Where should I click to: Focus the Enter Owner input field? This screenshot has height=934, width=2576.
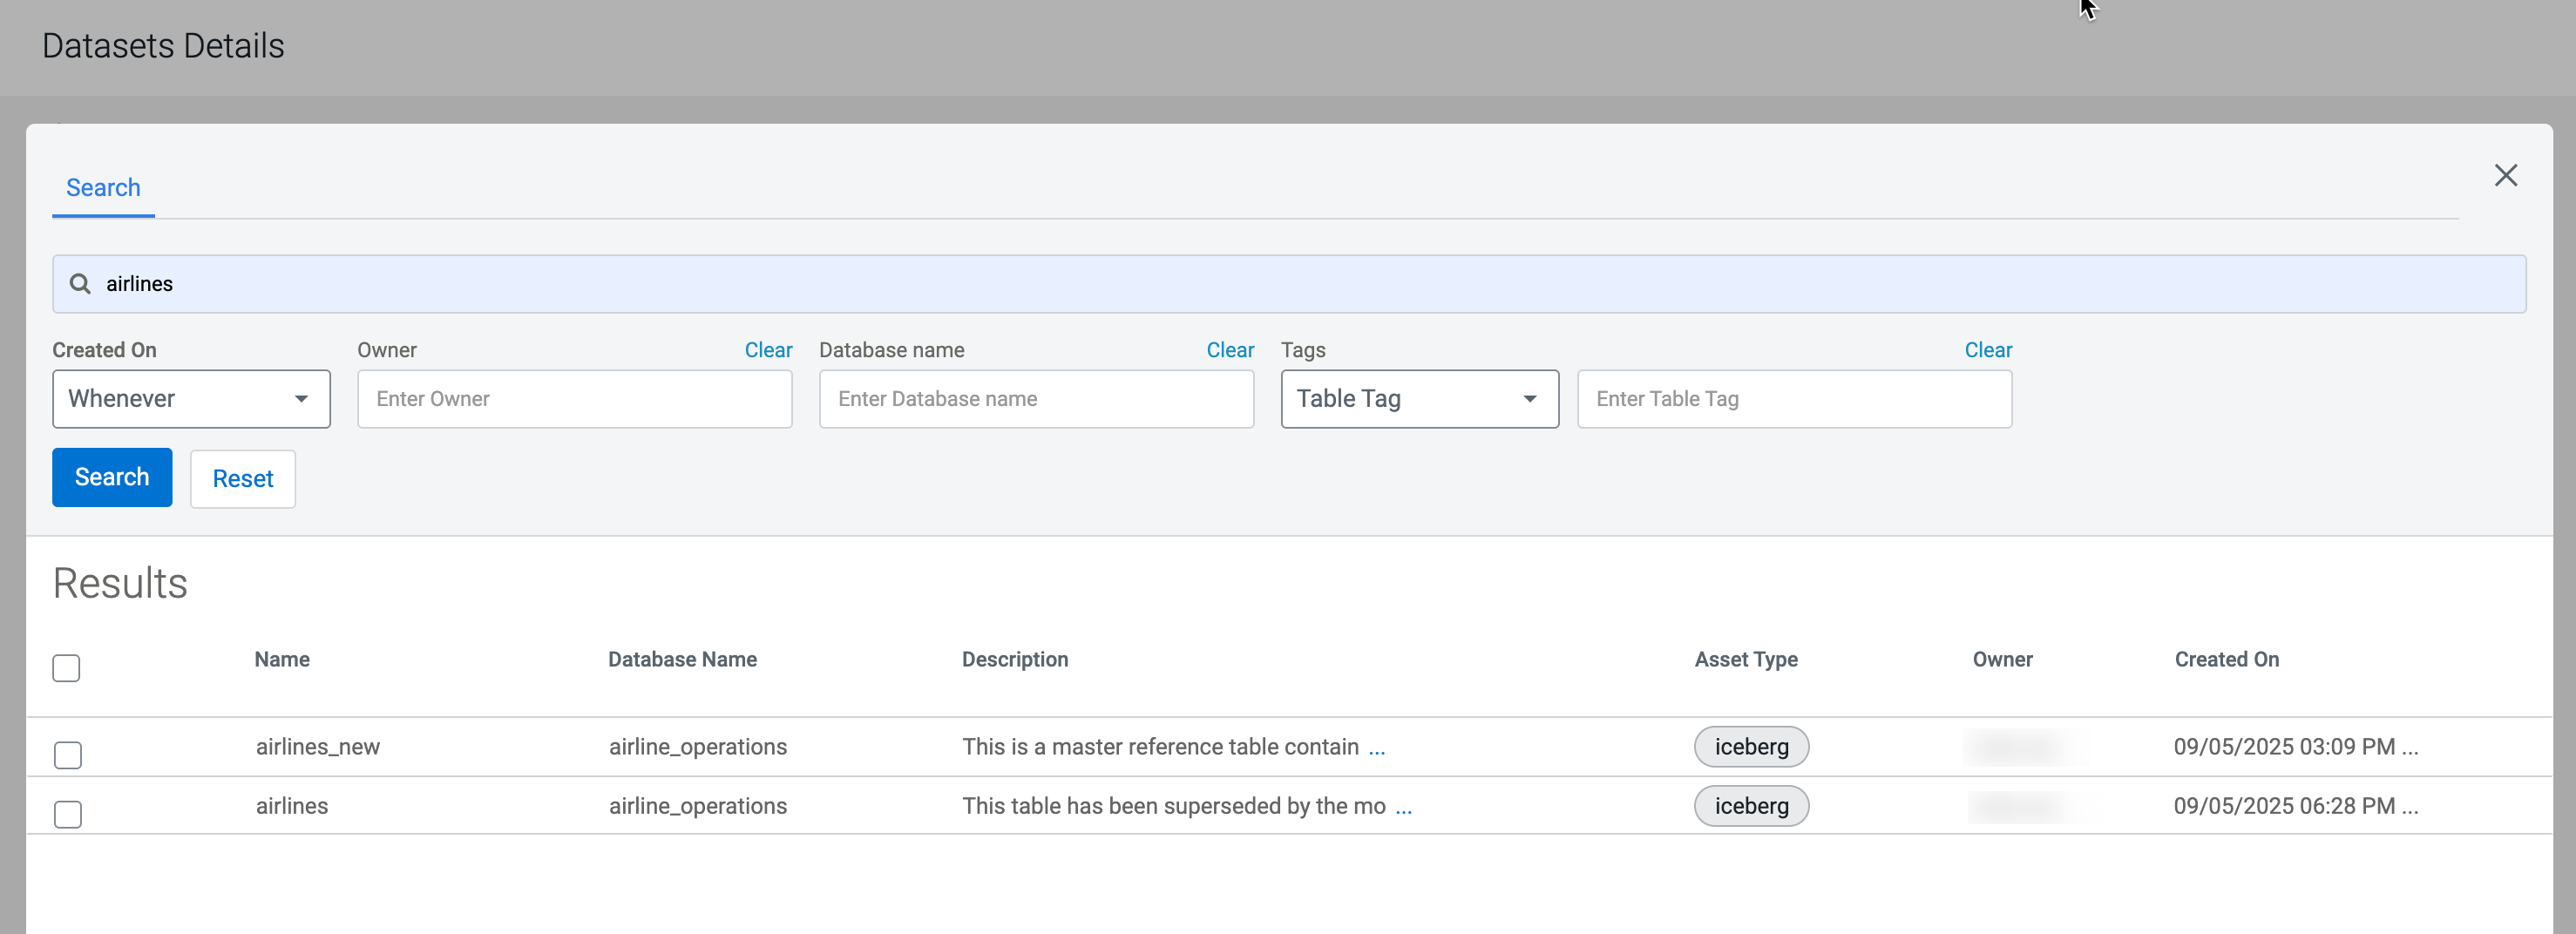click(x=575, y=399)
